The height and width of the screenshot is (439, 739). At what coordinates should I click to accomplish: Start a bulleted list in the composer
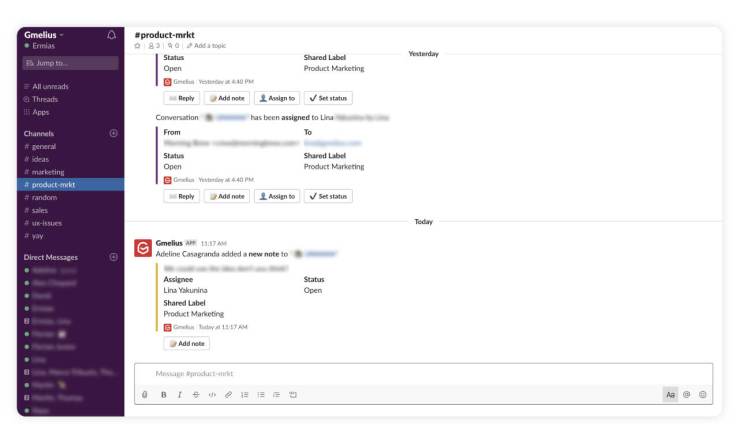pos(261,395)
